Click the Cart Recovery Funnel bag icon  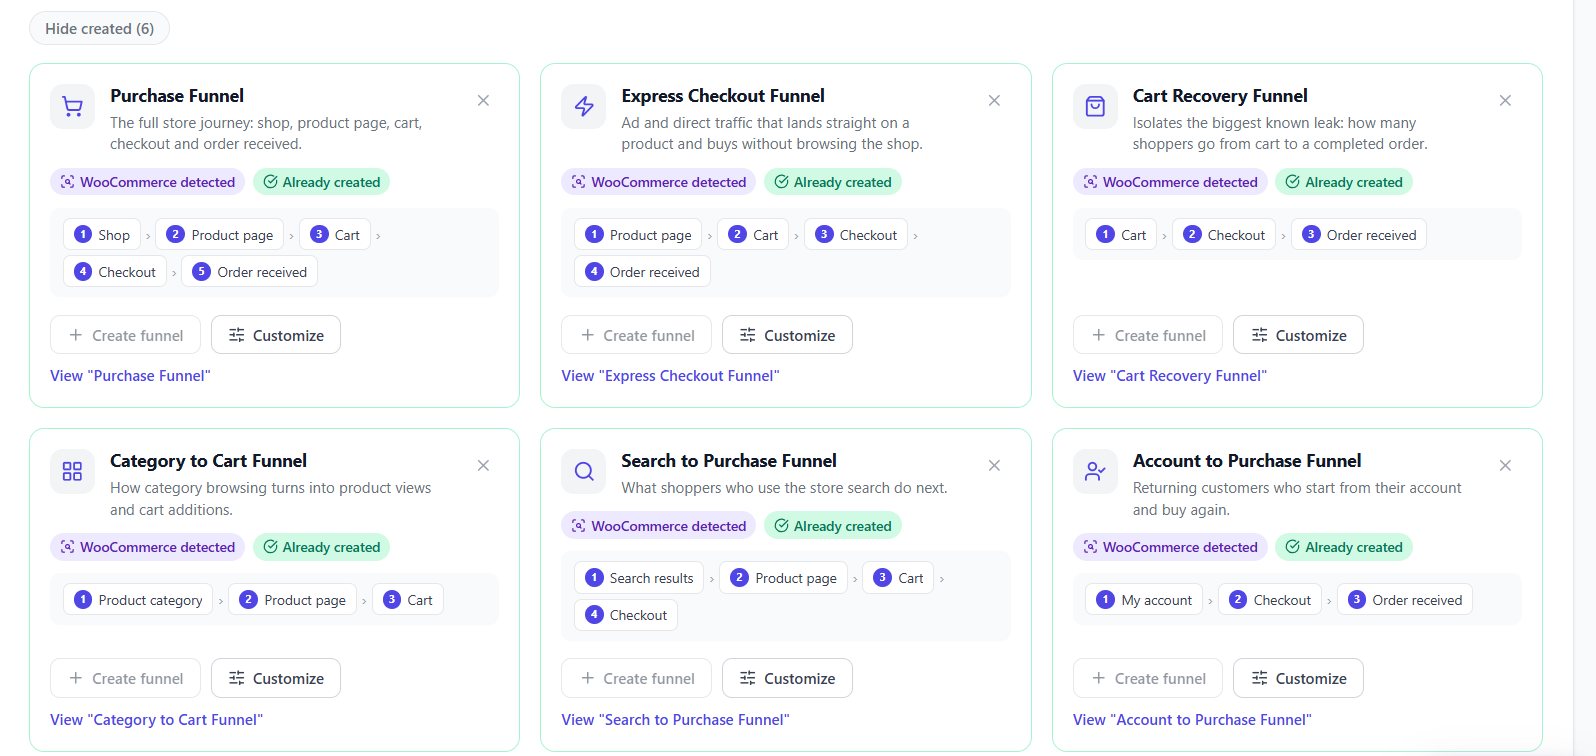tap(1095, 107)
